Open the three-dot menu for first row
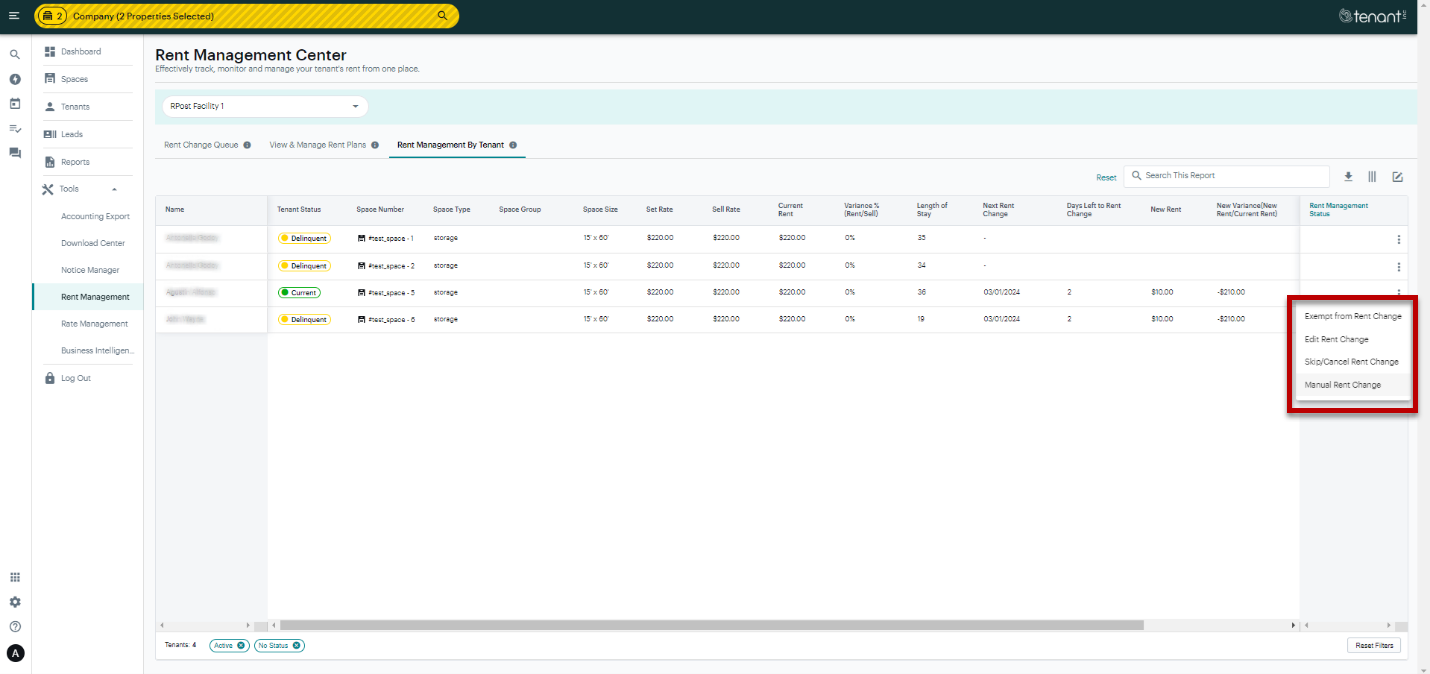1430x674 pixels. click(1398, 240)
